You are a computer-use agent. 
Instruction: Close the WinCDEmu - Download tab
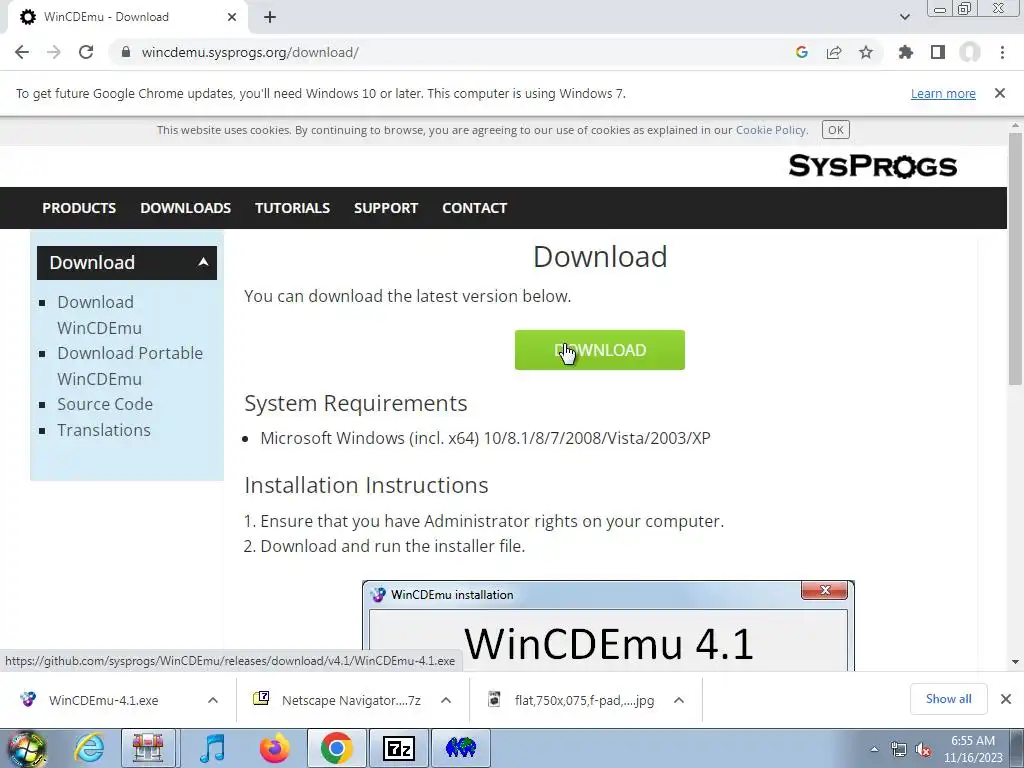point(232,17)
